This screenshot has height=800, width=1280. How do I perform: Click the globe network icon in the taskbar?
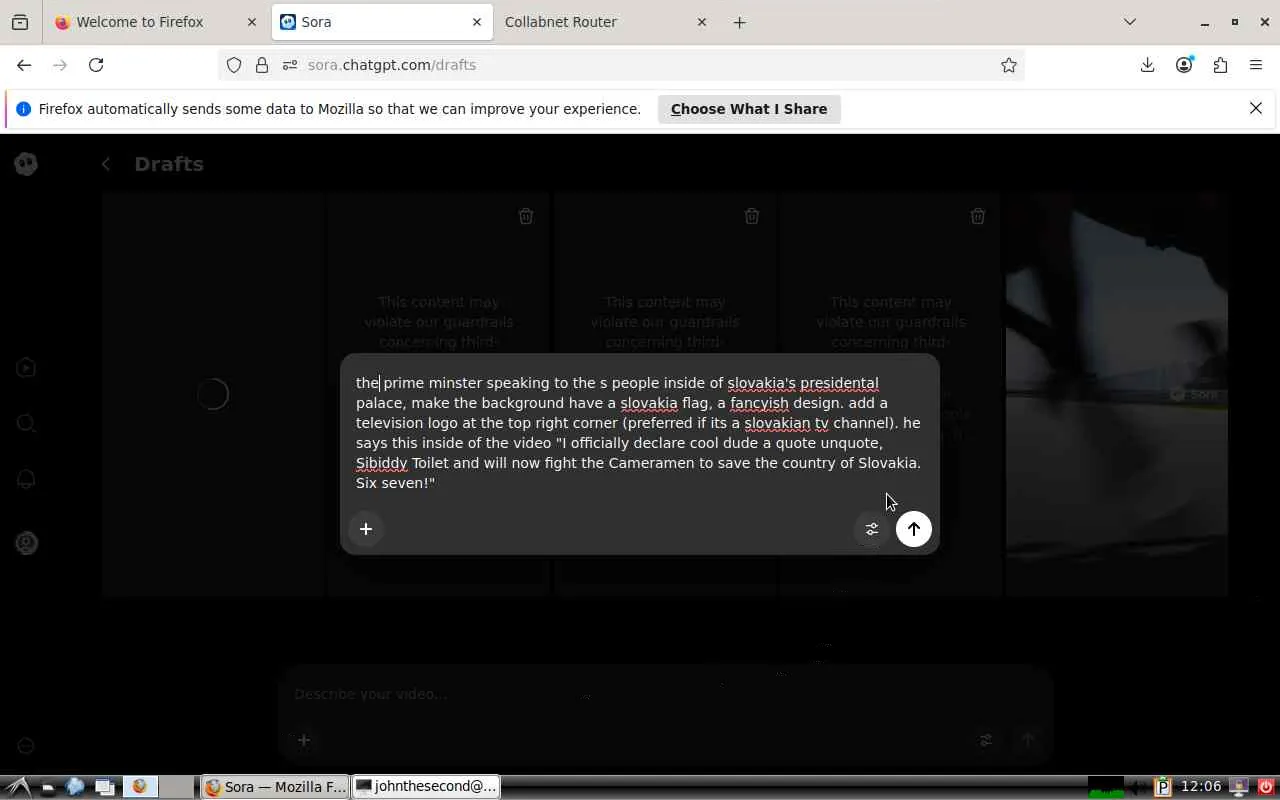coord(75,786)
